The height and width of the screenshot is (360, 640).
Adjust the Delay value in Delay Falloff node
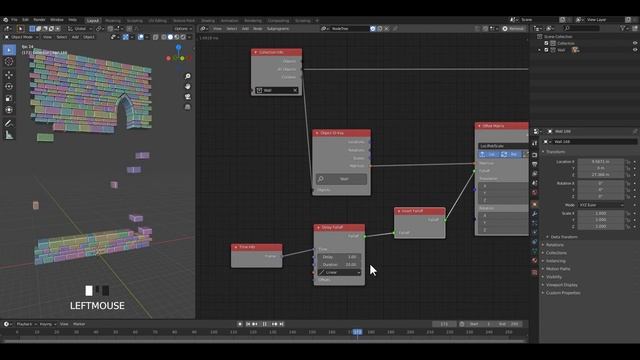pos(340,257)
